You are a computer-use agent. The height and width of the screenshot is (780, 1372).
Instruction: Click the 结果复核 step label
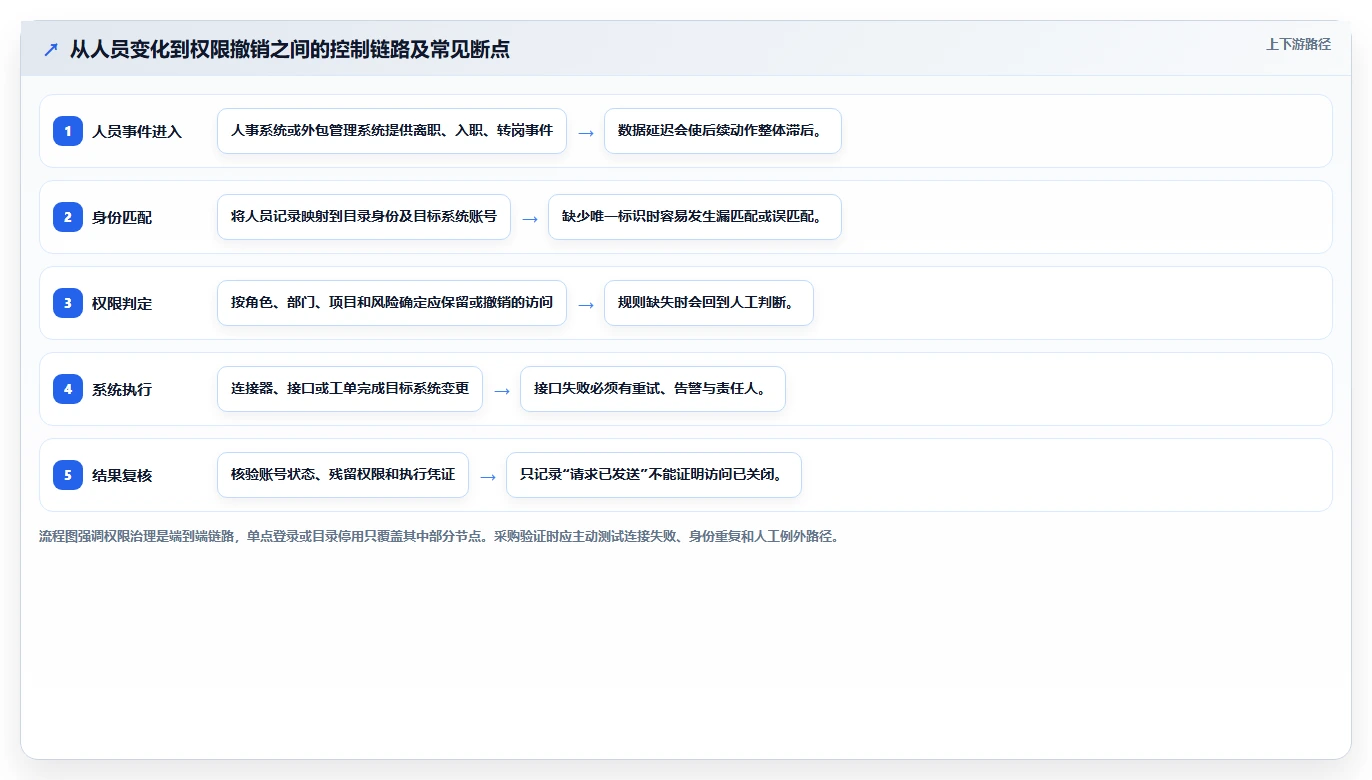point(122,475)
